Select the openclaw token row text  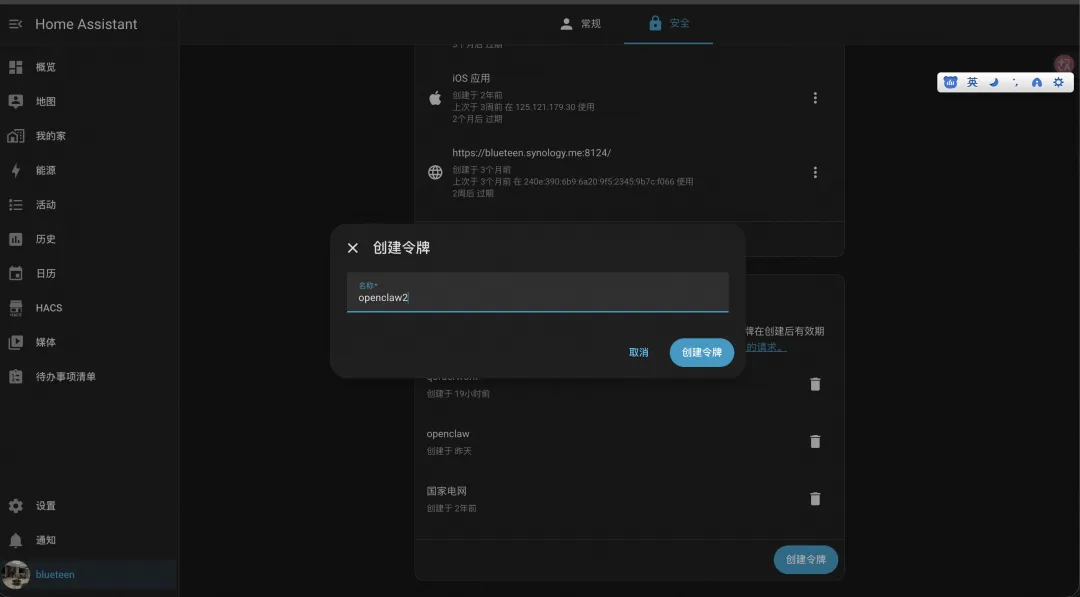click(448, 434)
